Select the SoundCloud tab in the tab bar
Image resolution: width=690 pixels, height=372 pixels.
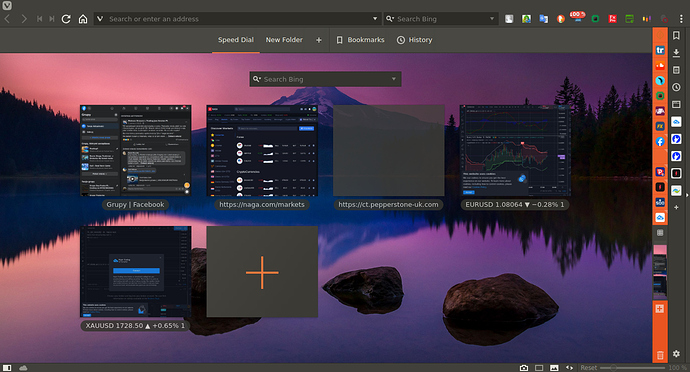click(x=660, y=66)
